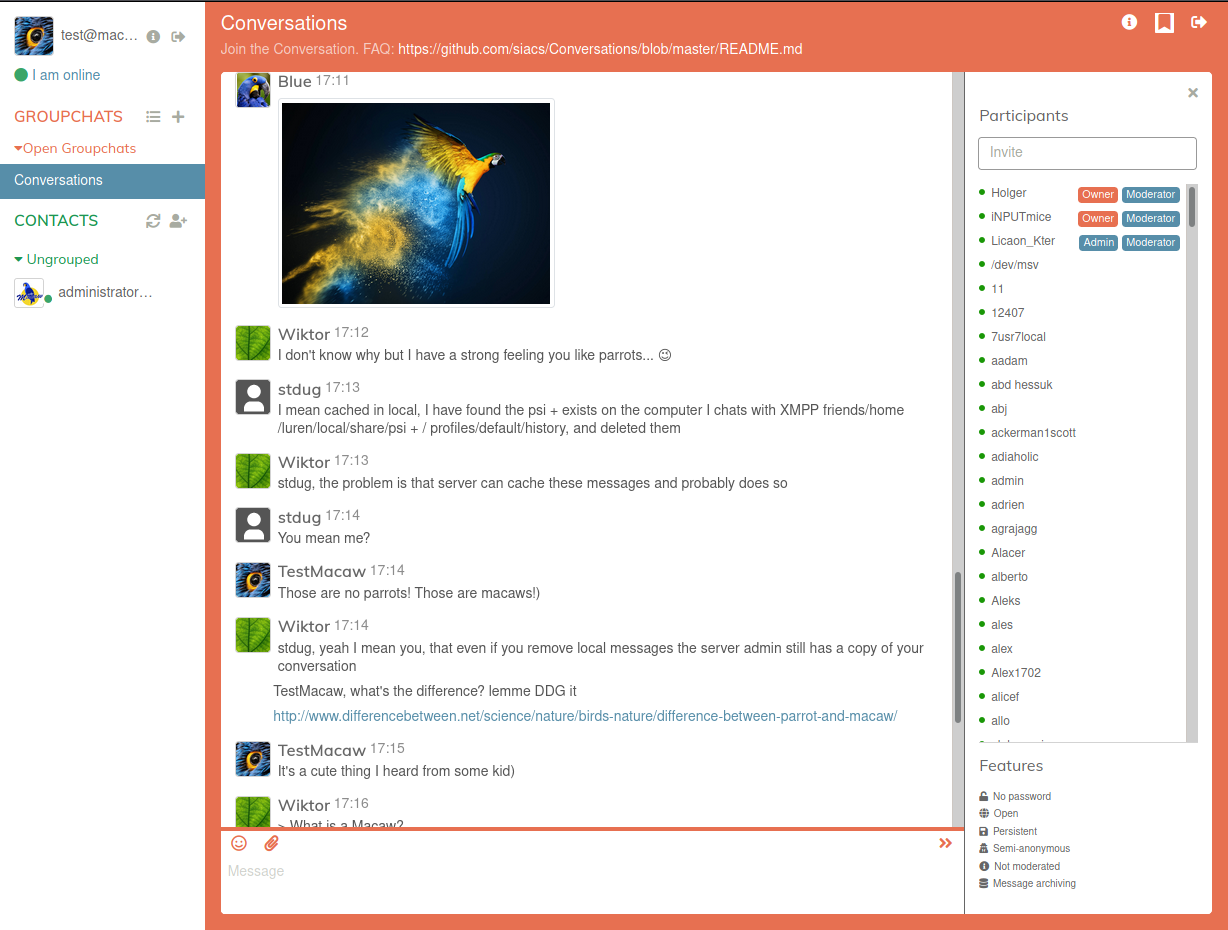Collapse the Open Groupchats section
1228x930 pixels.
(19, 148)
